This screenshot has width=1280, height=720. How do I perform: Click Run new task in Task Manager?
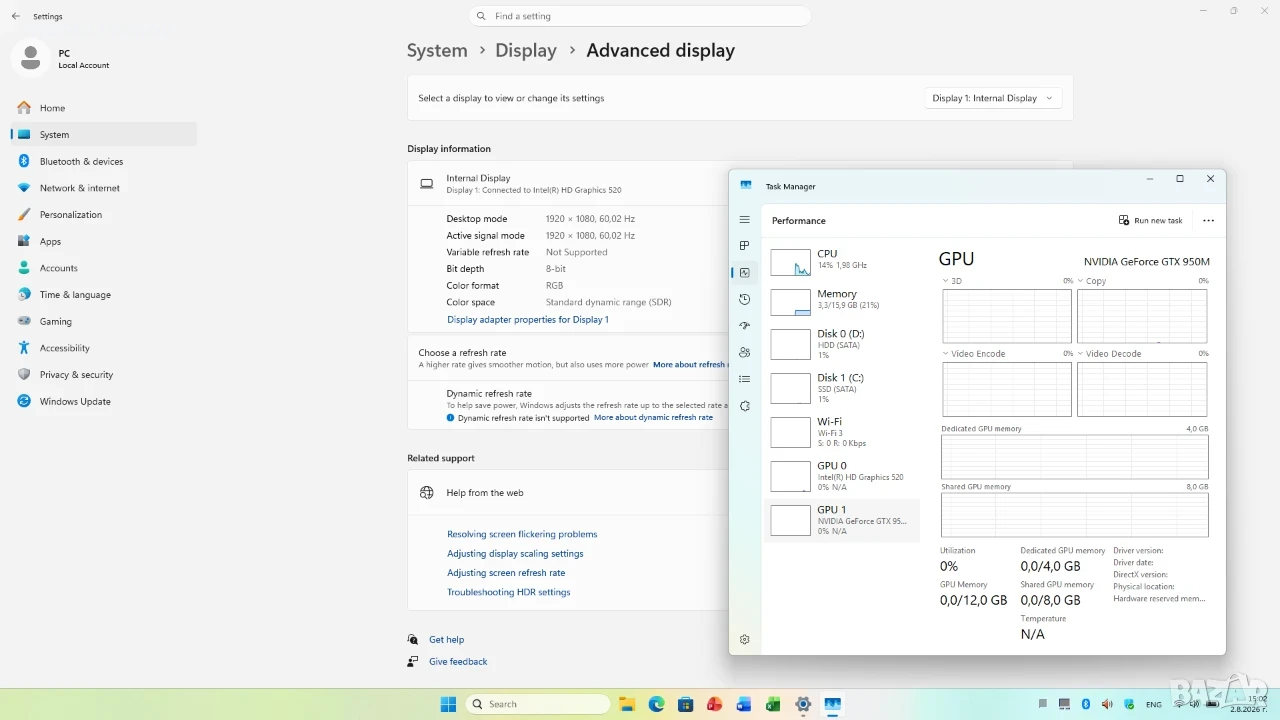pyautogui.click(x=1150, y=221)
